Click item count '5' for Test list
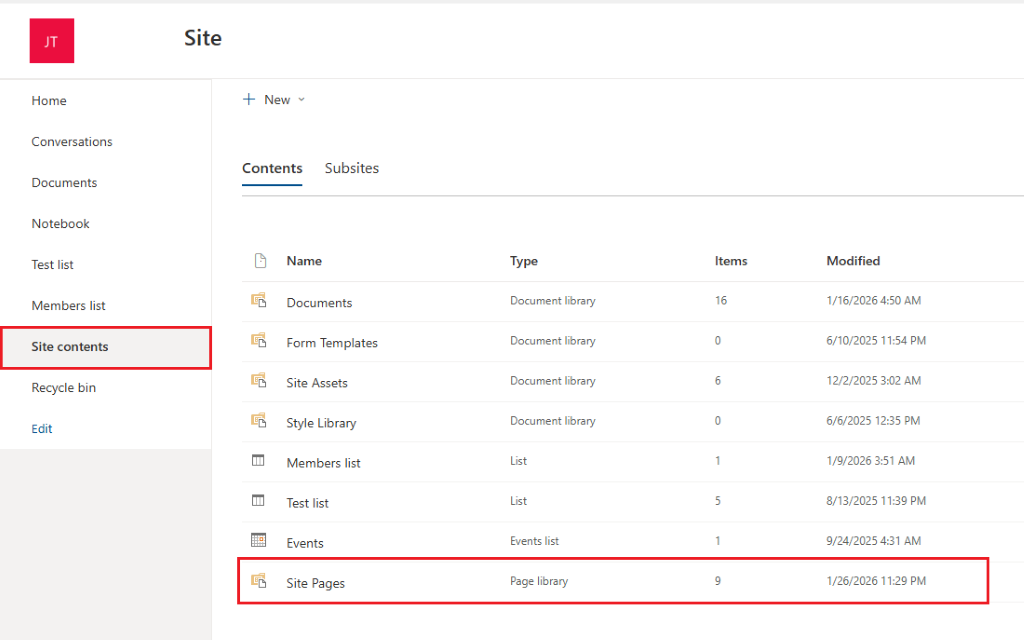The width and height of the screenshot is (1024, 640). (x=718, y=500)
